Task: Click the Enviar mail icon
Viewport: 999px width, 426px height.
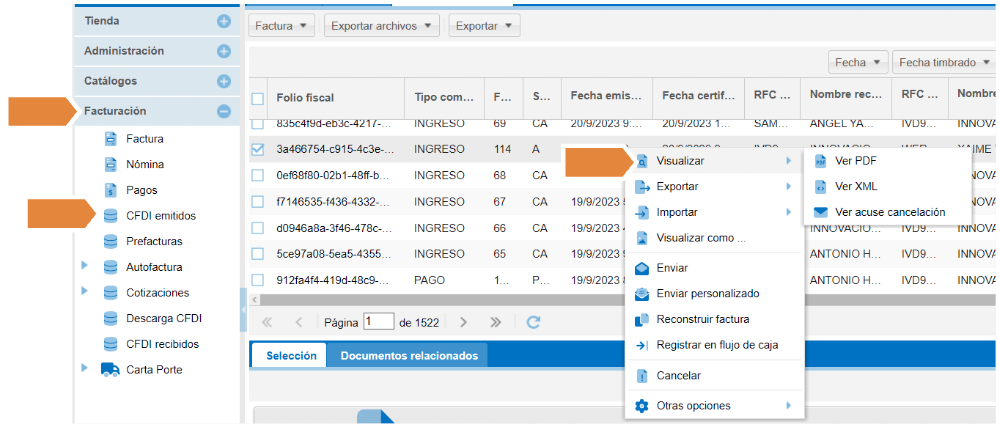Action: point(642,268)
